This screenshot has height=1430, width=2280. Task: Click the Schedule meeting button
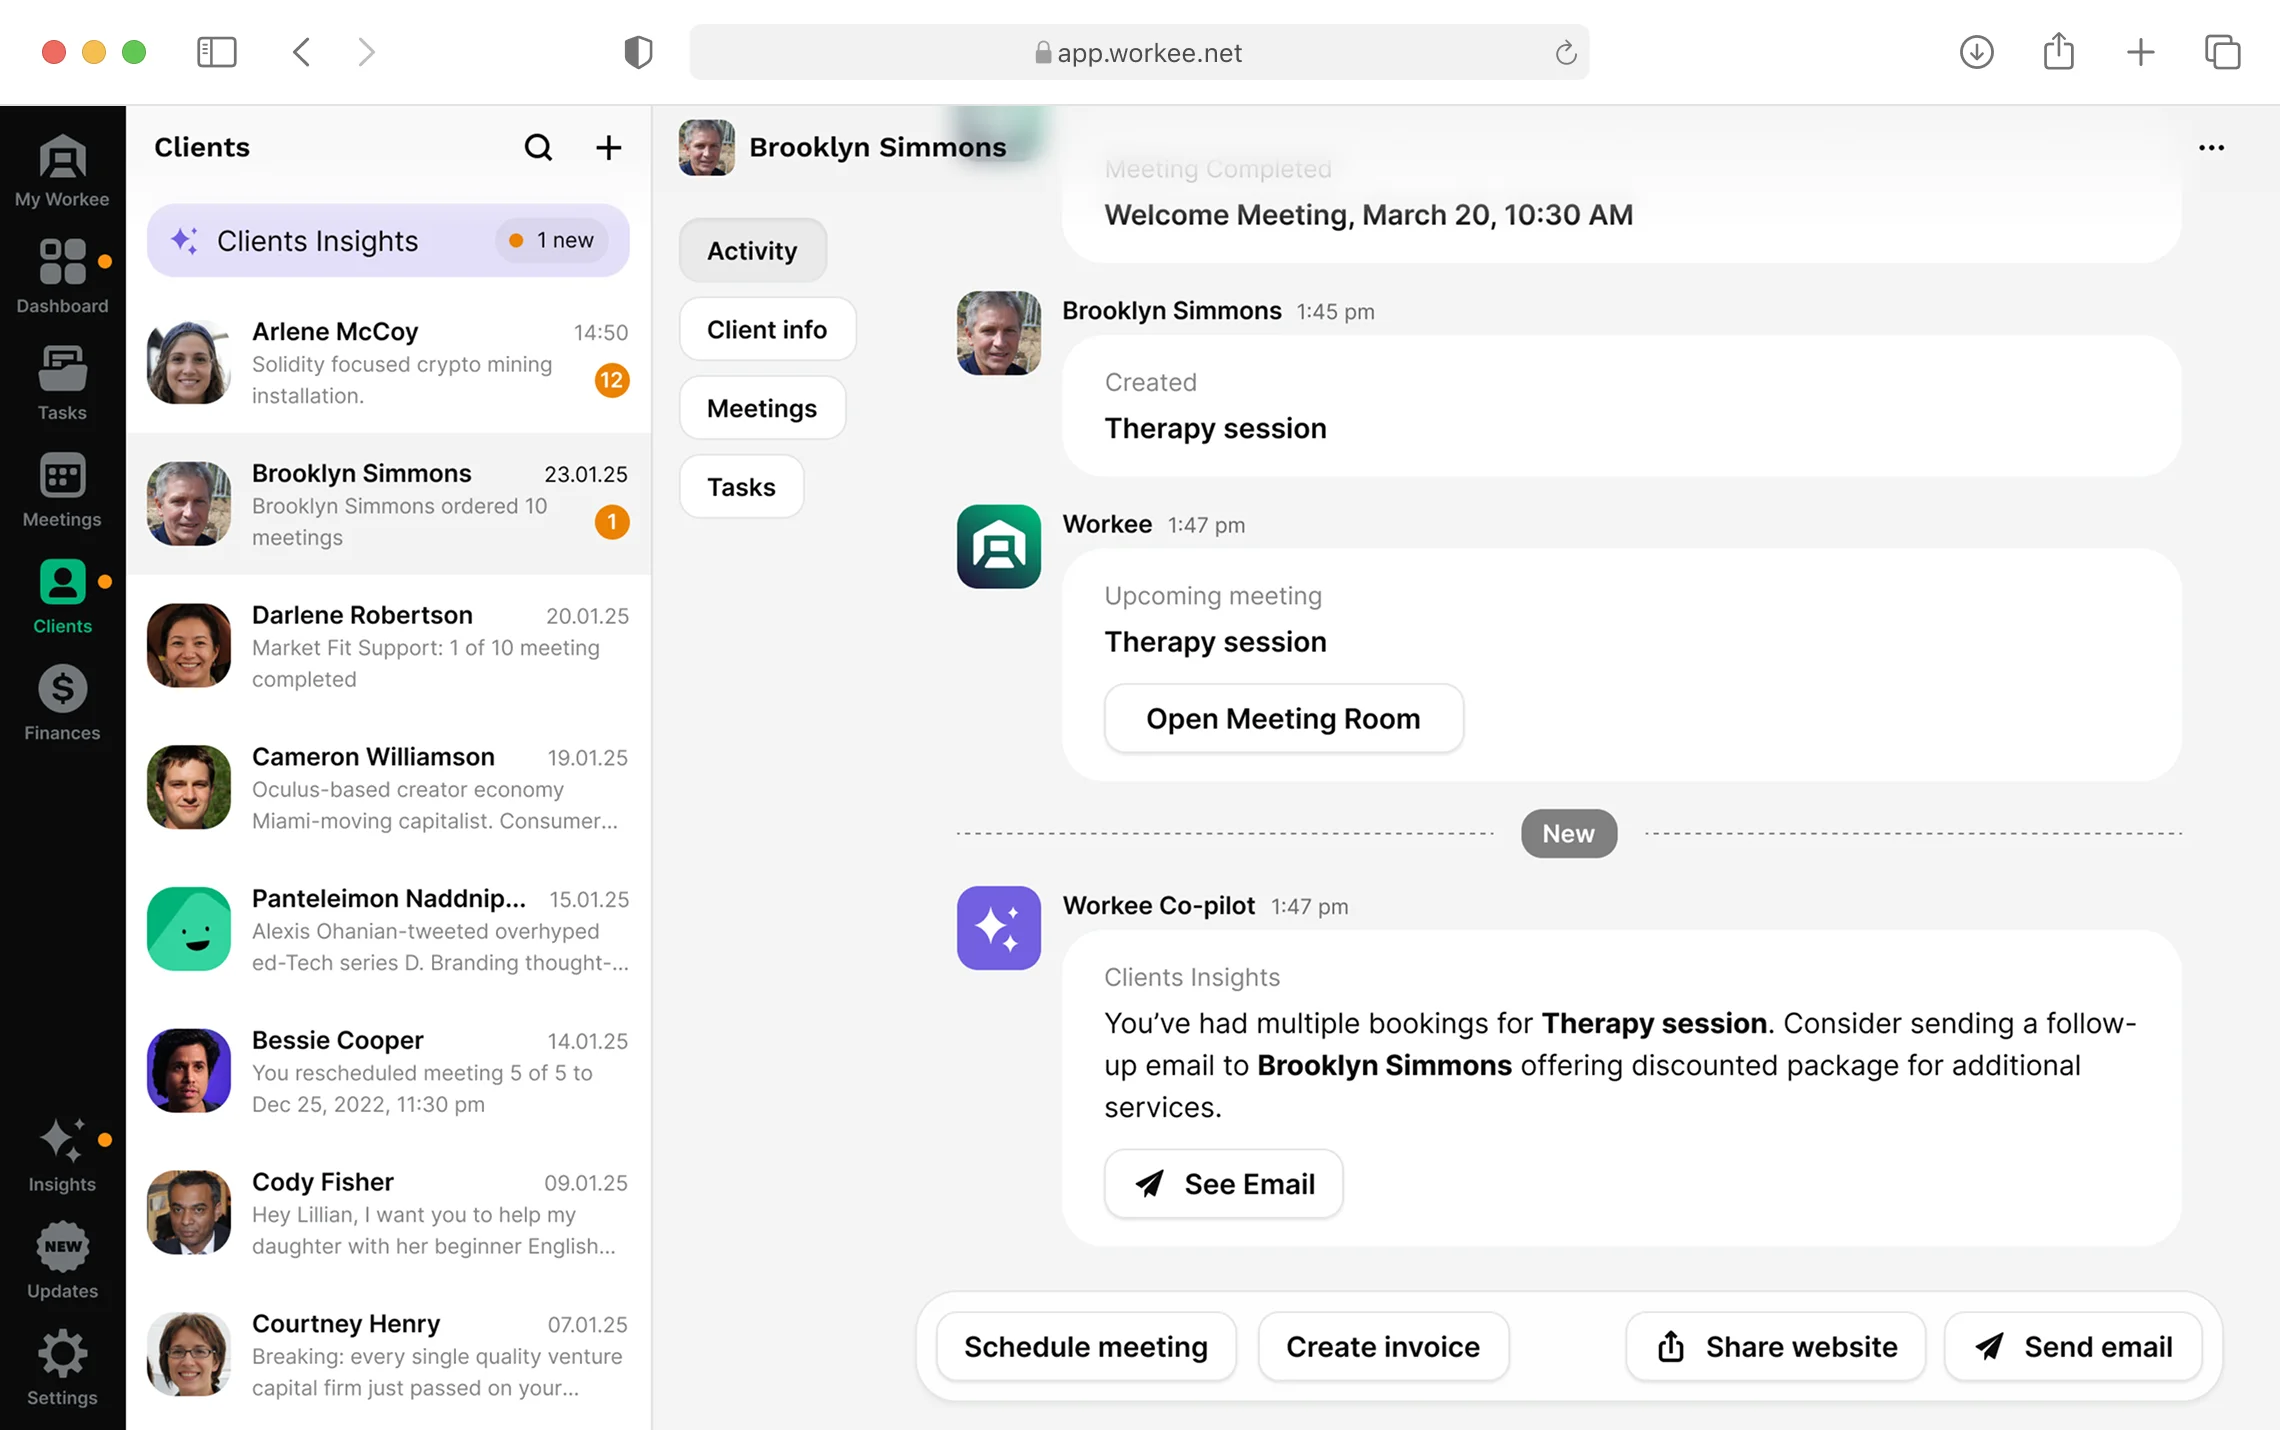(x=1085, y=1347)
